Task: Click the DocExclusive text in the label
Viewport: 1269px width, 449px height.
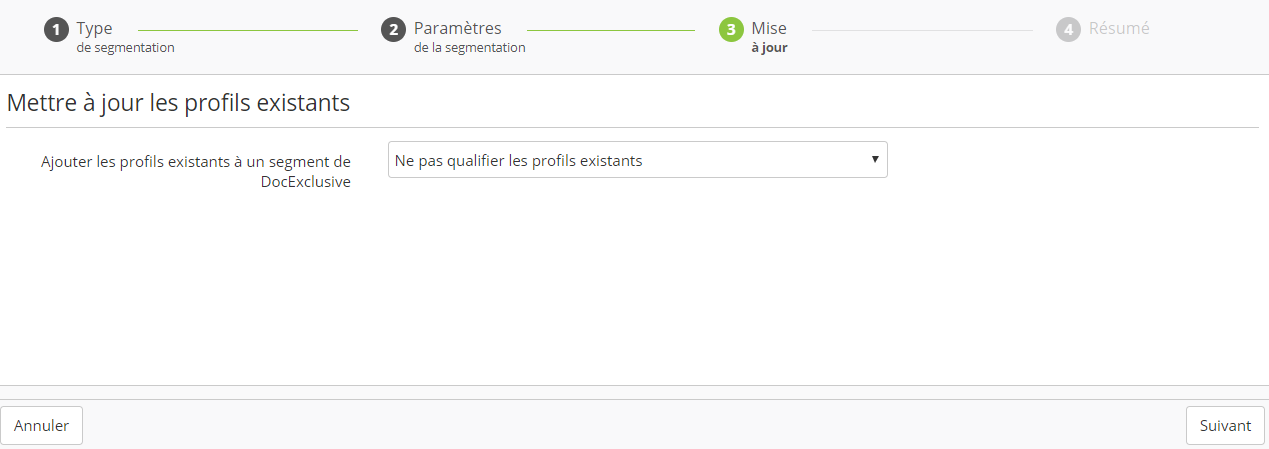Action: point(304,182)
